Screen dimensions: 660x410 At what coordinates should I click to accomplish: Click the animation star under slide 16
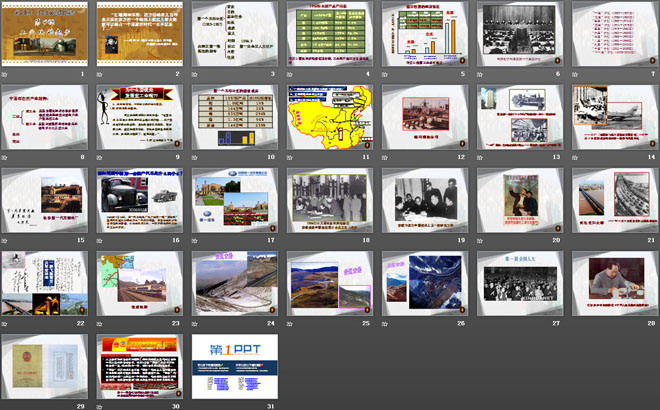point(100,241)
